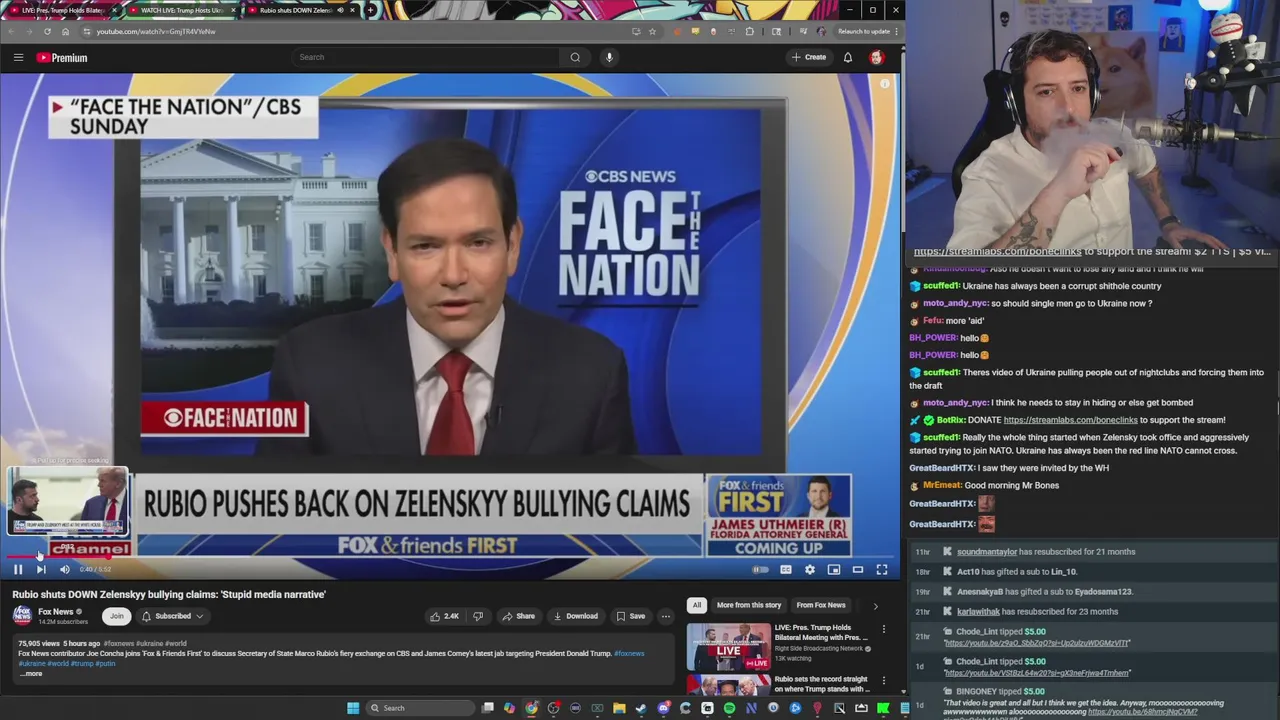
Task: Open Spotify from the taskbar
Action: [729, 708]
